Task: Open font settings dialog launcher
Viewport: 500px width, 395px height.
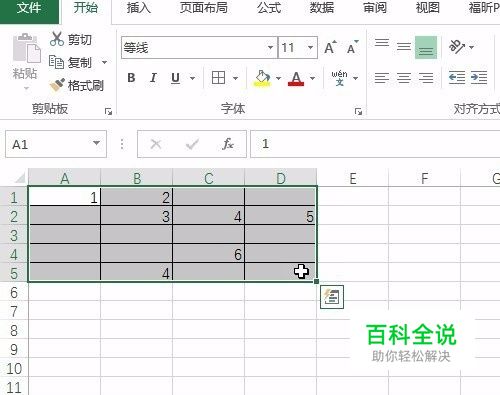Action: coord(358,112)
